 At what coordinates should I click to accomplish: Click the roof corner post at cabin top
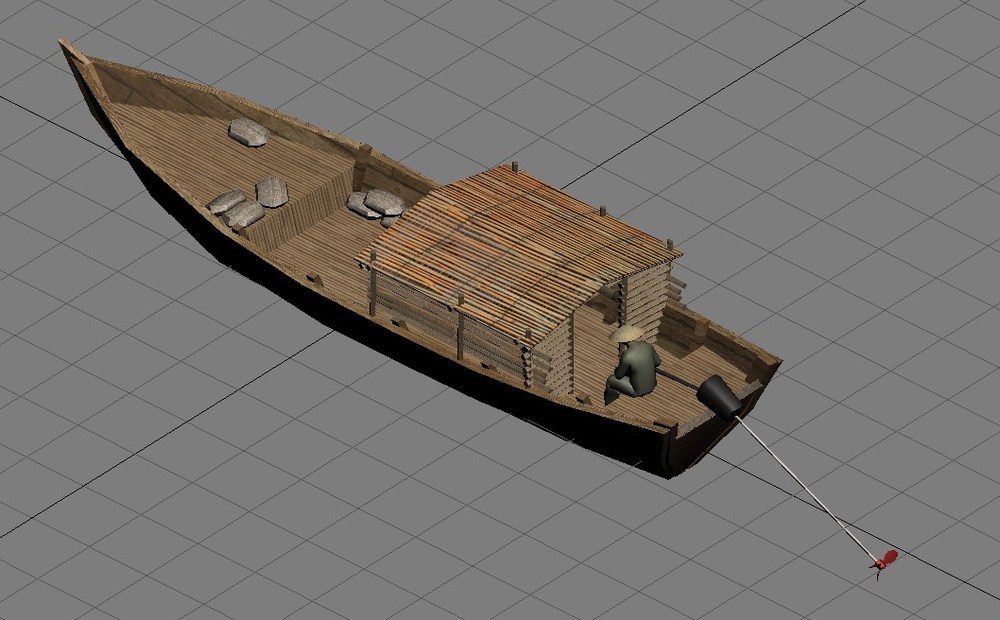pos(514,167)
